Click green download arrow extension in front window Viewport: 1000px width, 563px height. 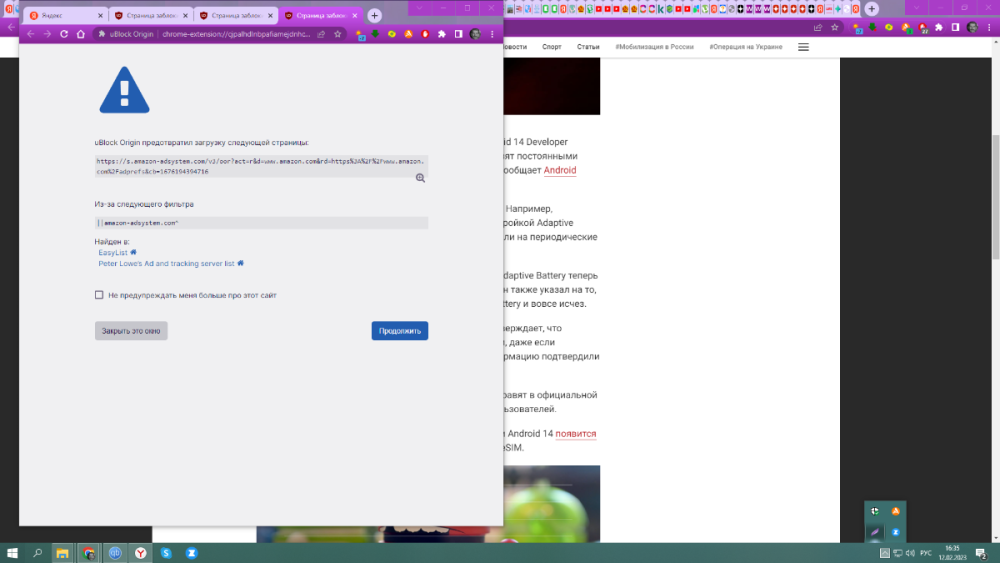click(376, 34)
